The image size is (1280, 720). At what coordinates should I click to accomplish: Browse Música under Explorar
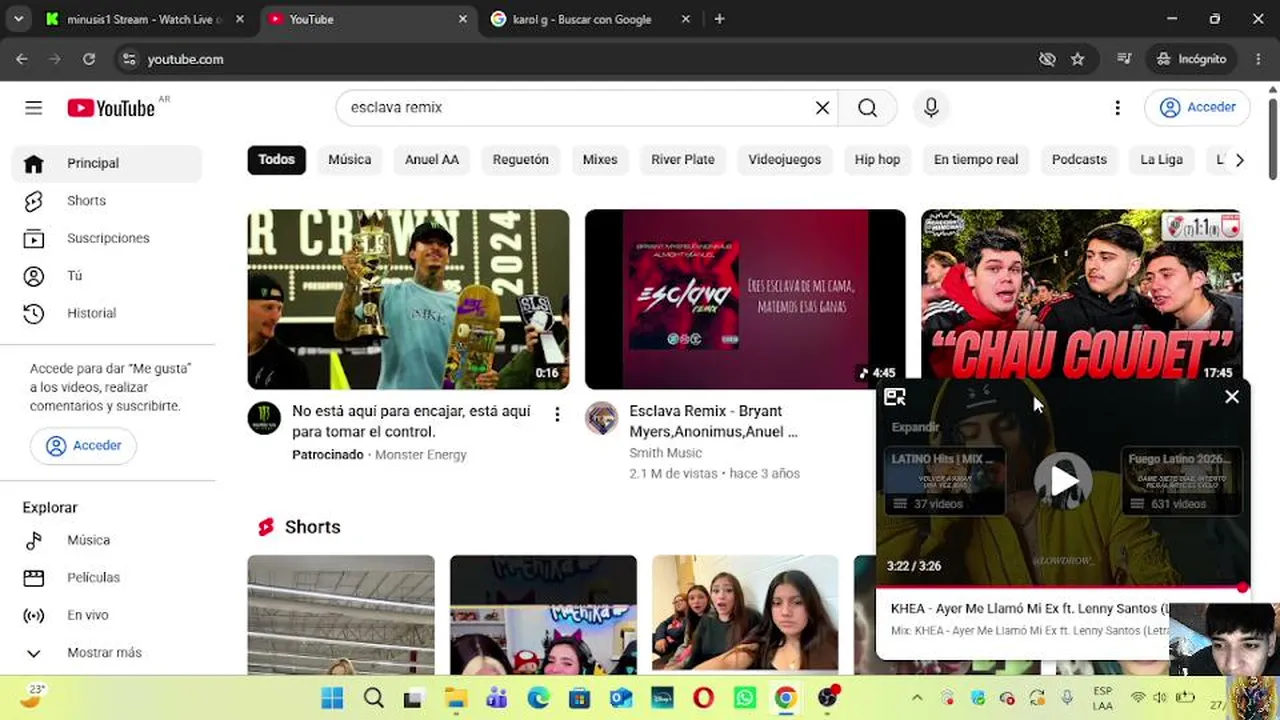(107, 540)
